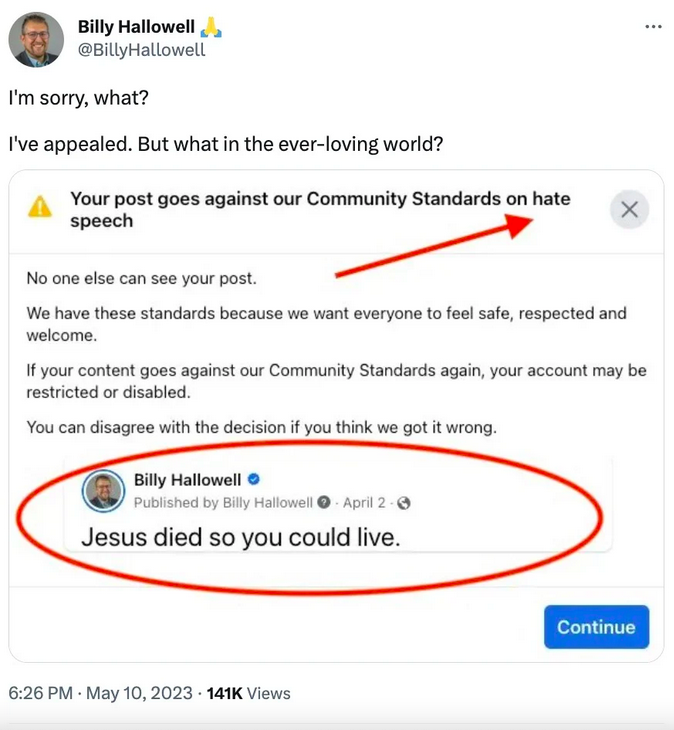674x730 pixels.
Task: Click the question mark icon after Published by
Action: pyautogui.click(x=323, y=502)
